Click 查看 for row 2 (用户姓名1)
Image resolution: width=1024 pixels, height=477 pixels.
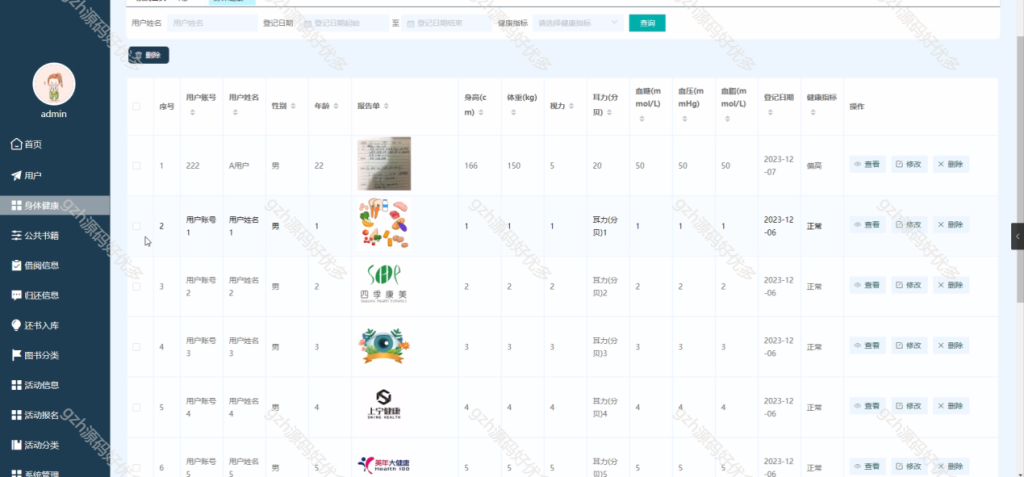coord(867,224)
